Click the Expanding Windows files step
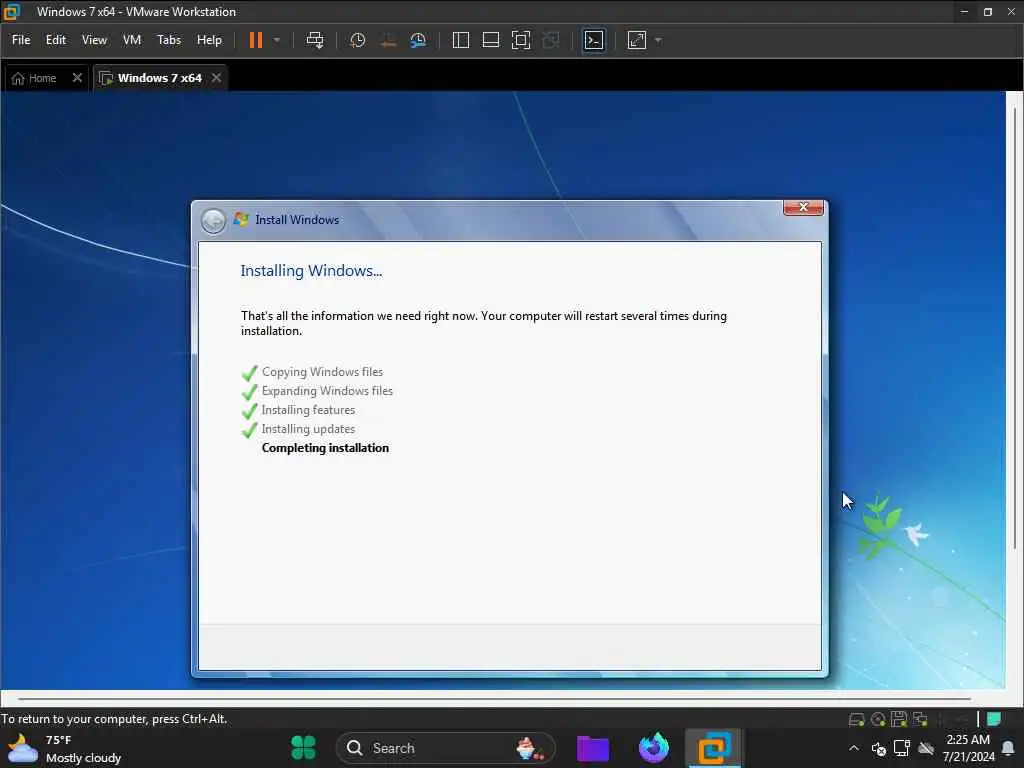The height and width of the screenshot is (768, 1024). [x=327, y=391]
